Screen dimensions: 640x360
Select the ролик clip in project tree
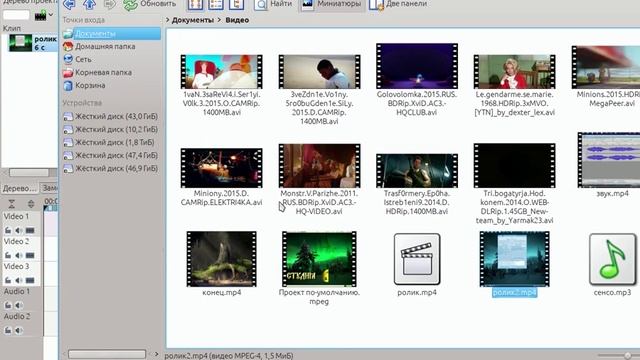coord(33,43)
